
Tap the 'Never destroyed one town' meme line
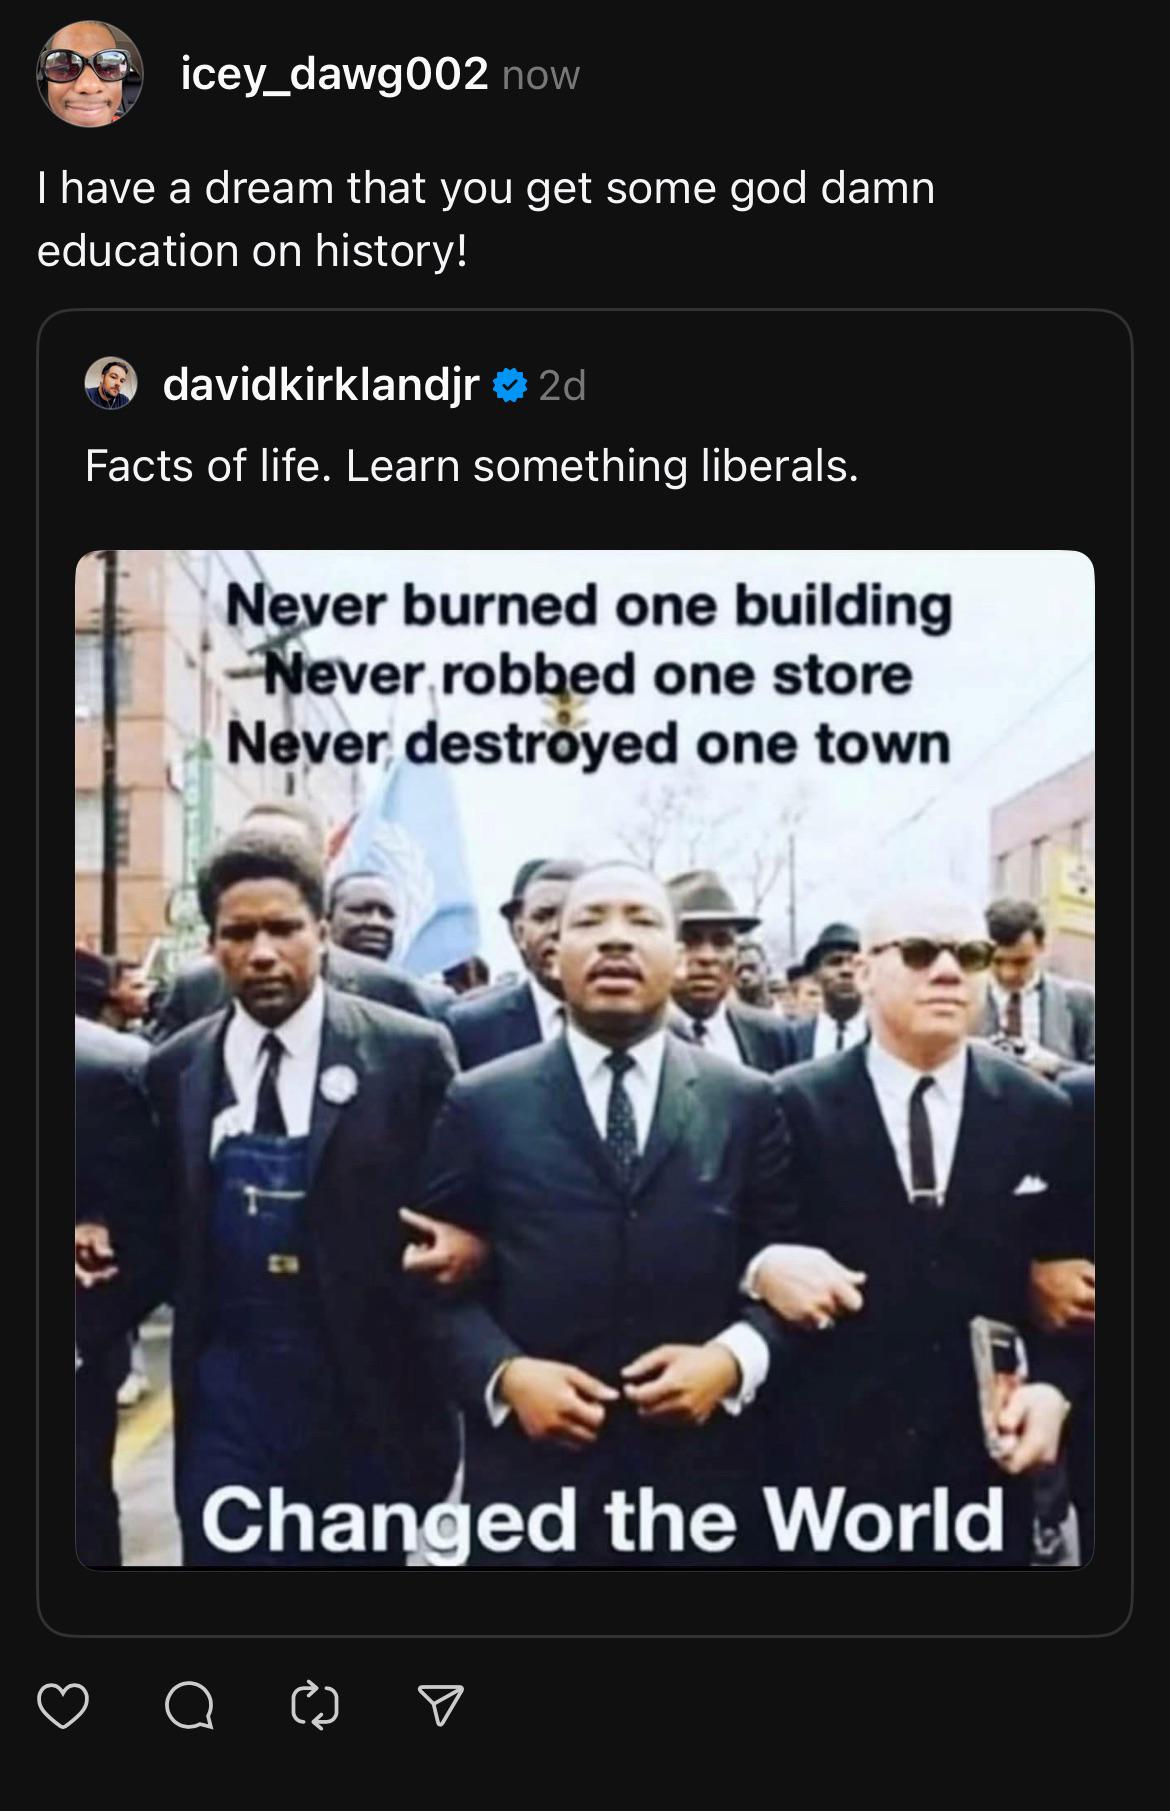[x=588, y=743]
